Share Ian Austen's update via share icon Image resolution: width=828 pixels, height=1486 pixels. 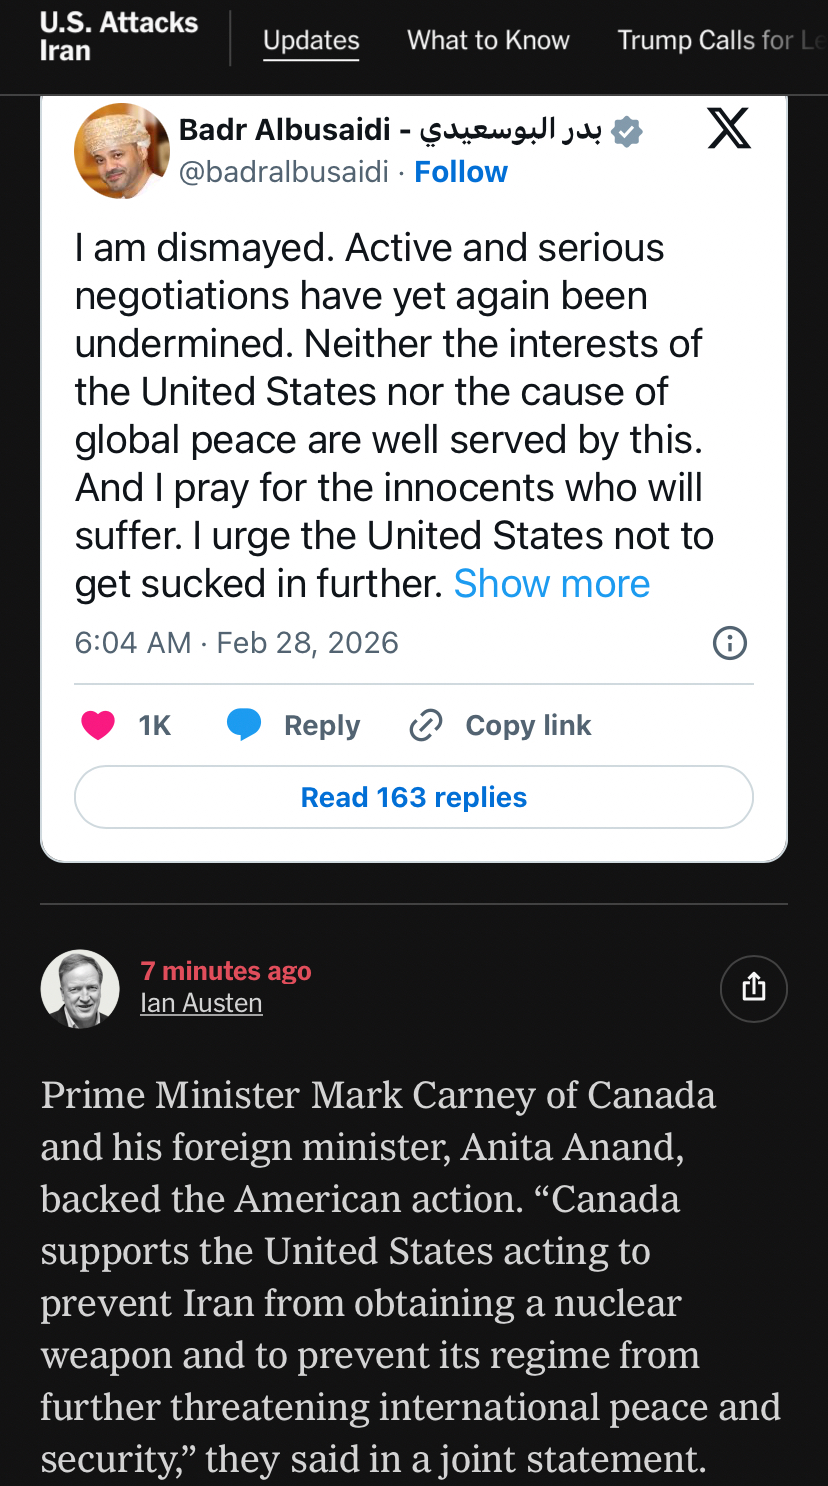click(754, 988)
